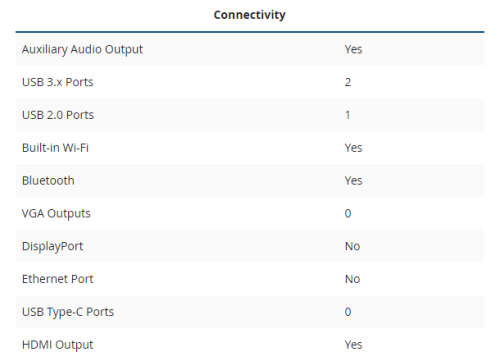500x361 pixels.
Task: Select the USB 2.0 Ports label
Action: coord(58,115)
